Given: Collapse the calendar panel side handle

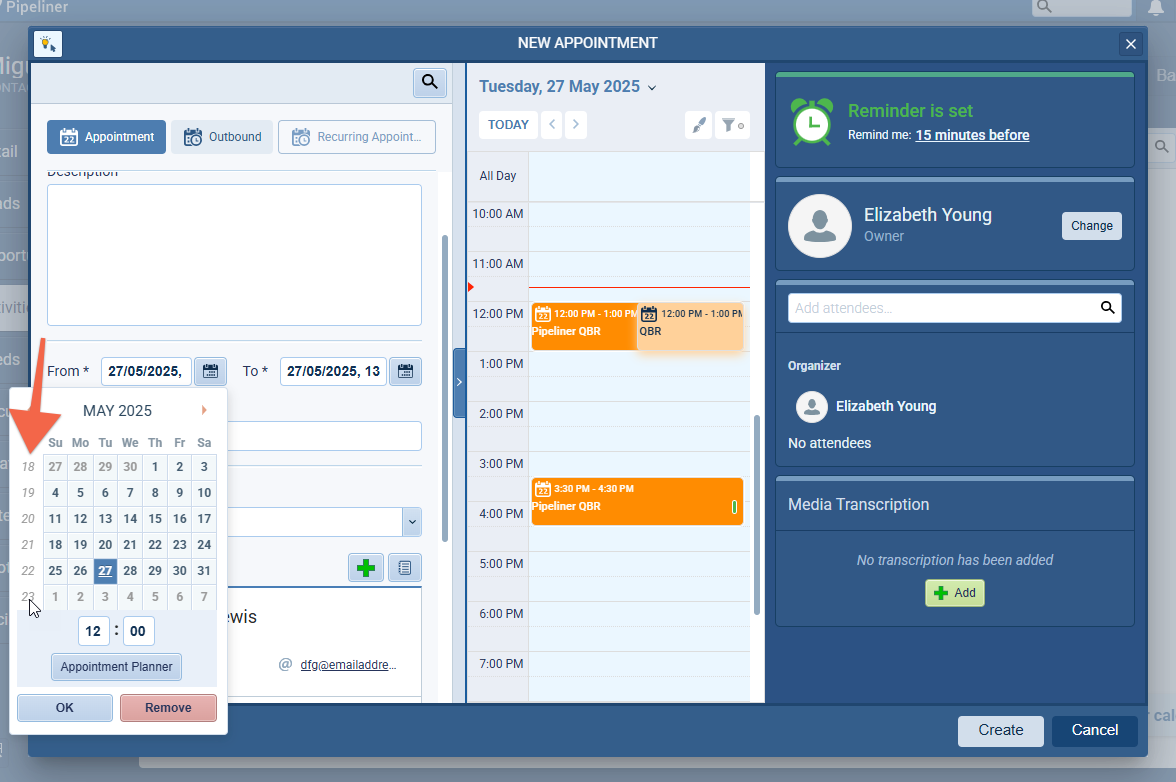Looking at the screenshot, I should click(x=459, y=382).
